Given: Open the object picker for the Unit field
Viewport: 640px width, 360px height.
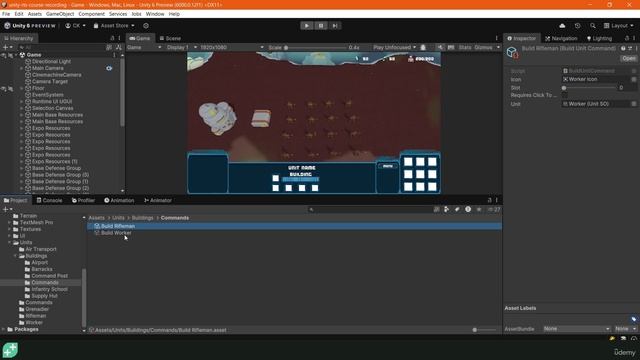Looking at the screenshot, I should coord(633,104).
